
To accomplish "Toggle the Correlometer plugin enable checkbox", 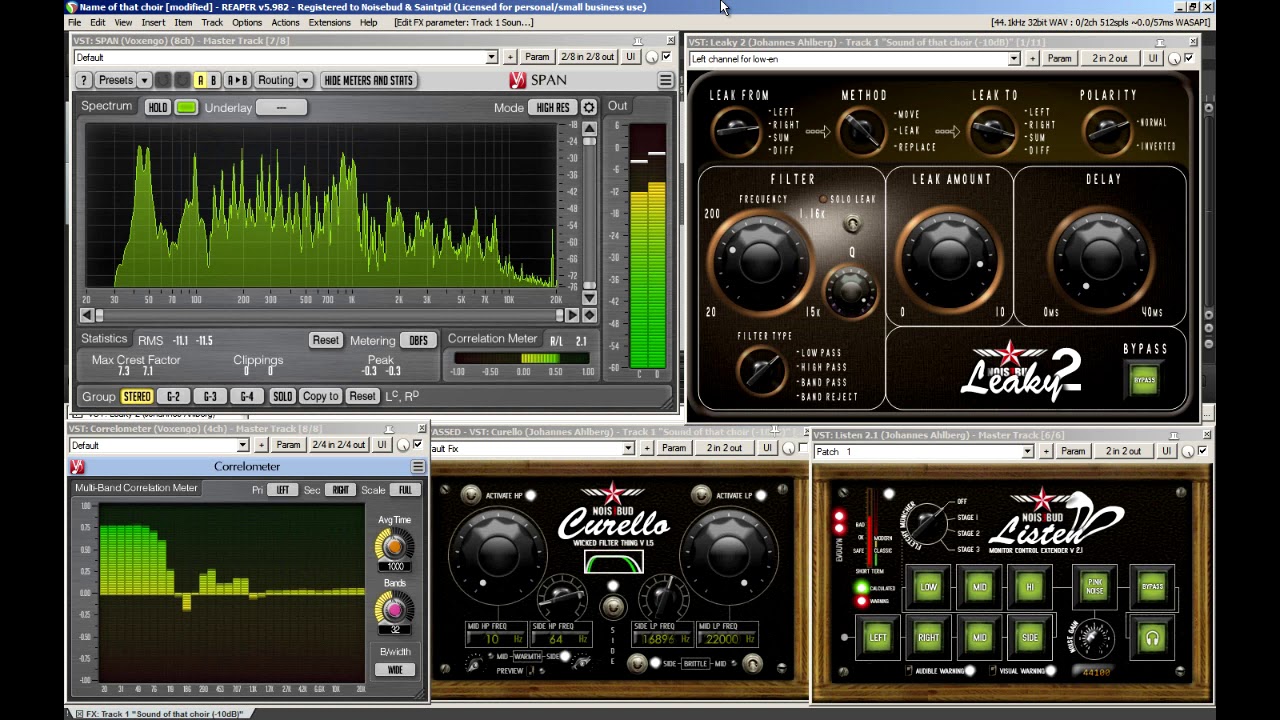I will [418, 445].
